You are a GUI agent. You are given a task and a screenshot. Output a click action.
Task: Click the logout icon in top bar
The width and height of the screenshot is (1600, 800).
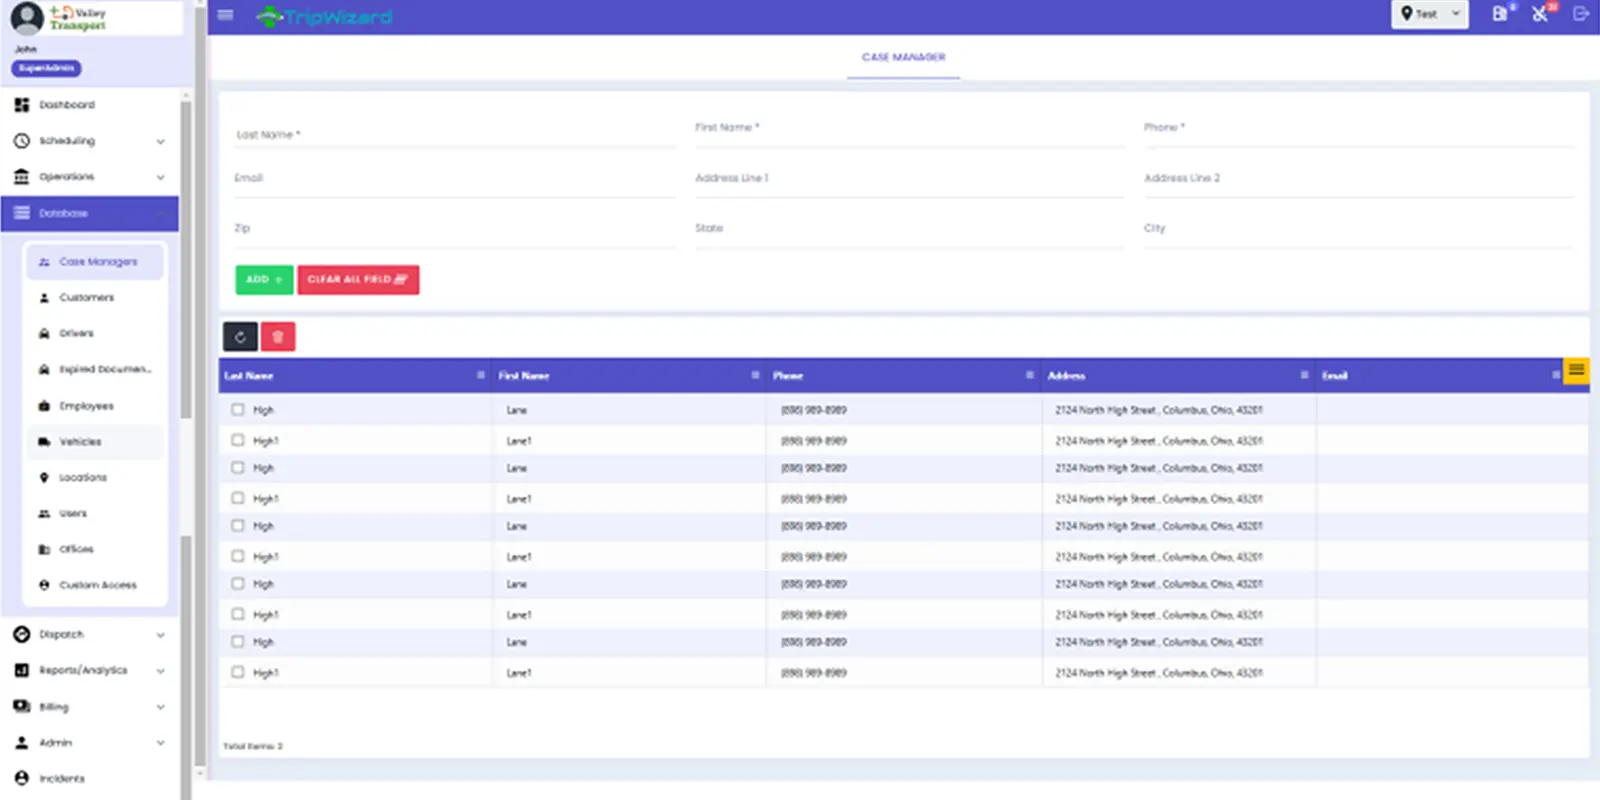[1581, 14]
